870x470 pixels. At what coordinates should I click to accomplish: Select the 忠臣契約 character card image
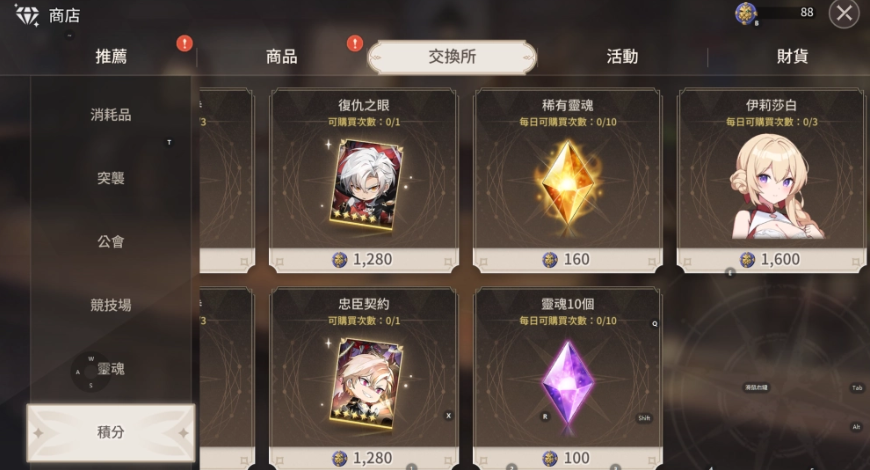pyautogui.click(x=366, y=383)
